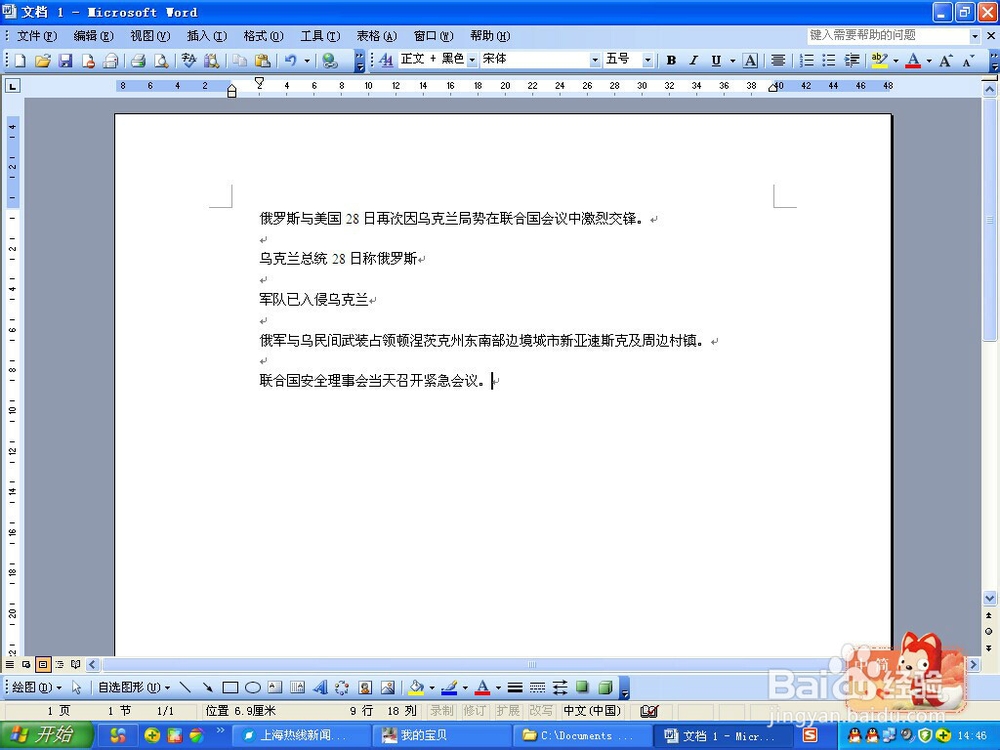Select the Line drawing tool

coord(185,688)
